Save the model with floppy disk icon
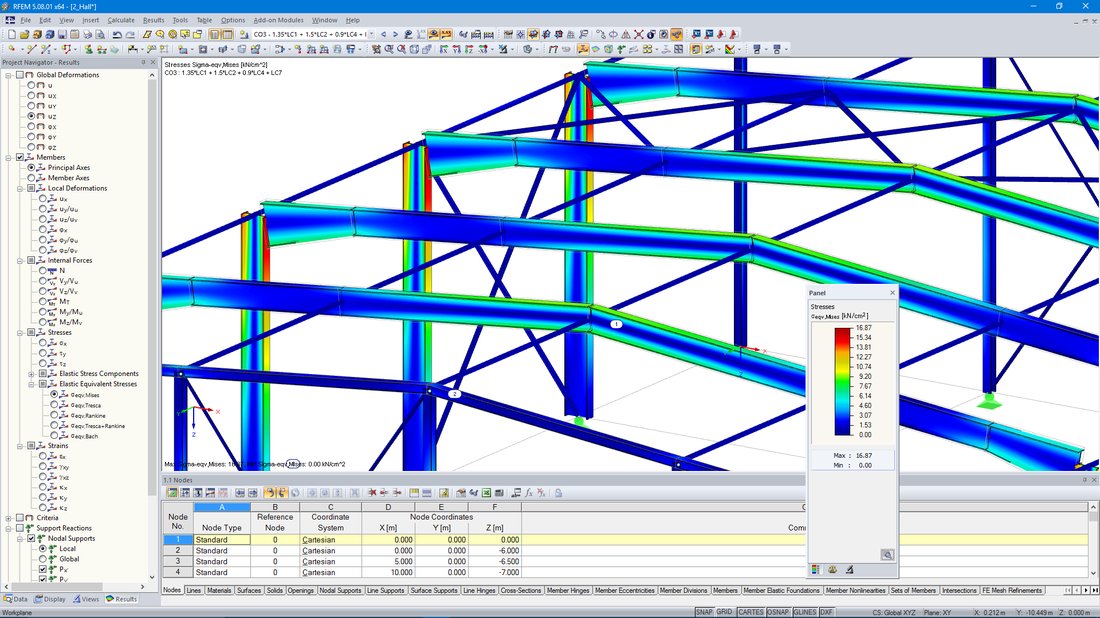1100x618 pixels. 62,34
